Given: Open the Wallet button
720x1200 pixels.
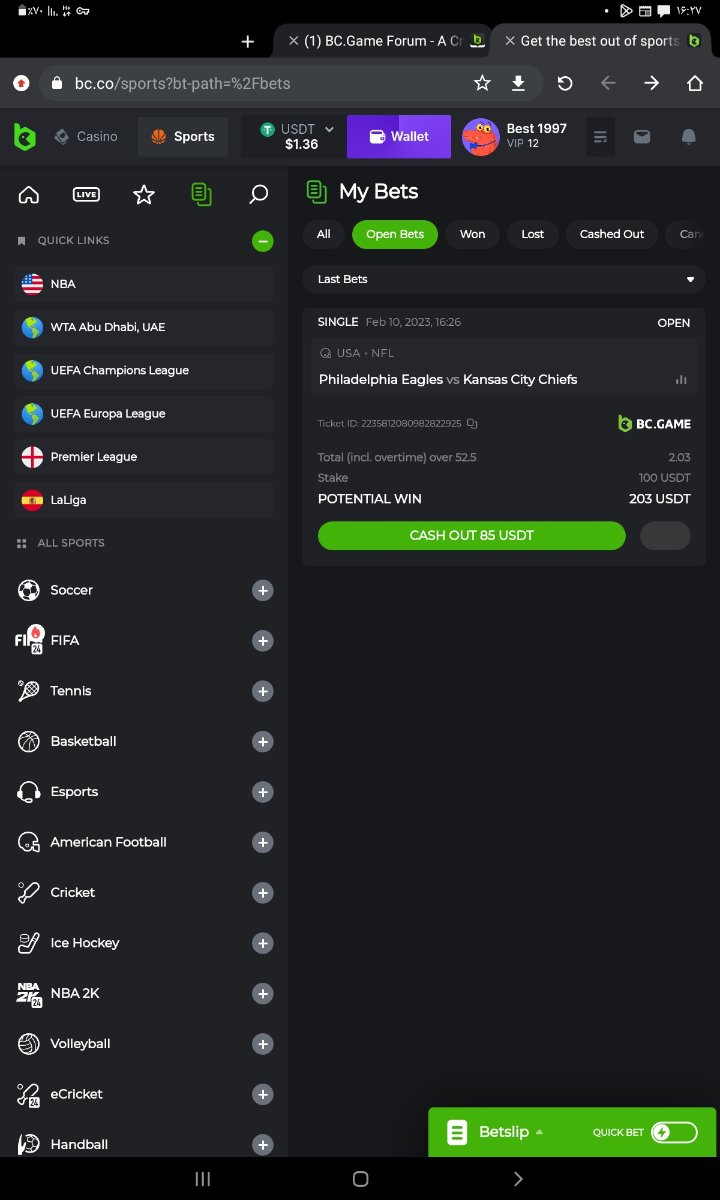Looking at the screenshot, I should coord(399,137).
